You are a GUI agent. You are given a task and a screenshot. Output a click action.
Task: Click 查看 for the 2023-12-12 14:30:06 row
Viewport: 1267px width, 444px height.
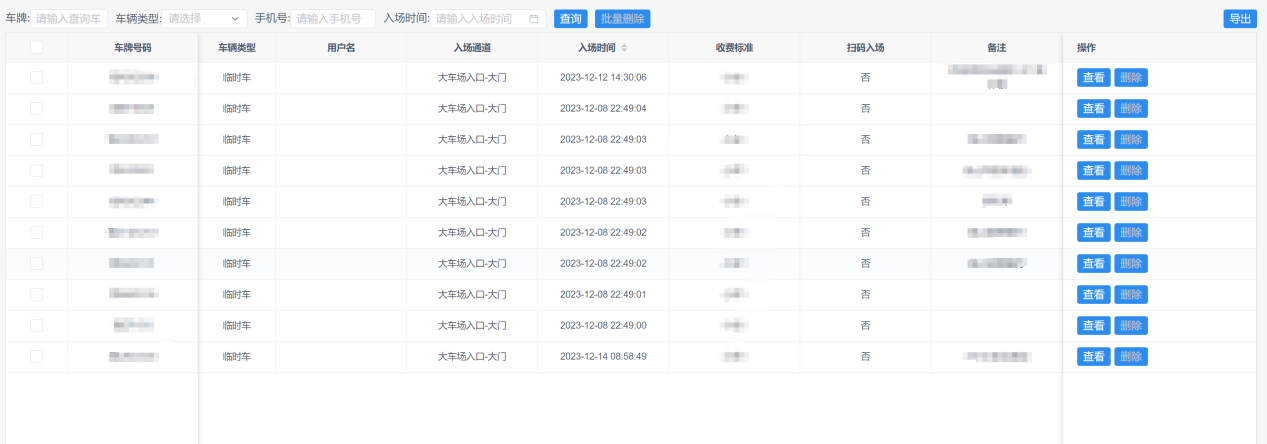click(x=1093, y=78)
